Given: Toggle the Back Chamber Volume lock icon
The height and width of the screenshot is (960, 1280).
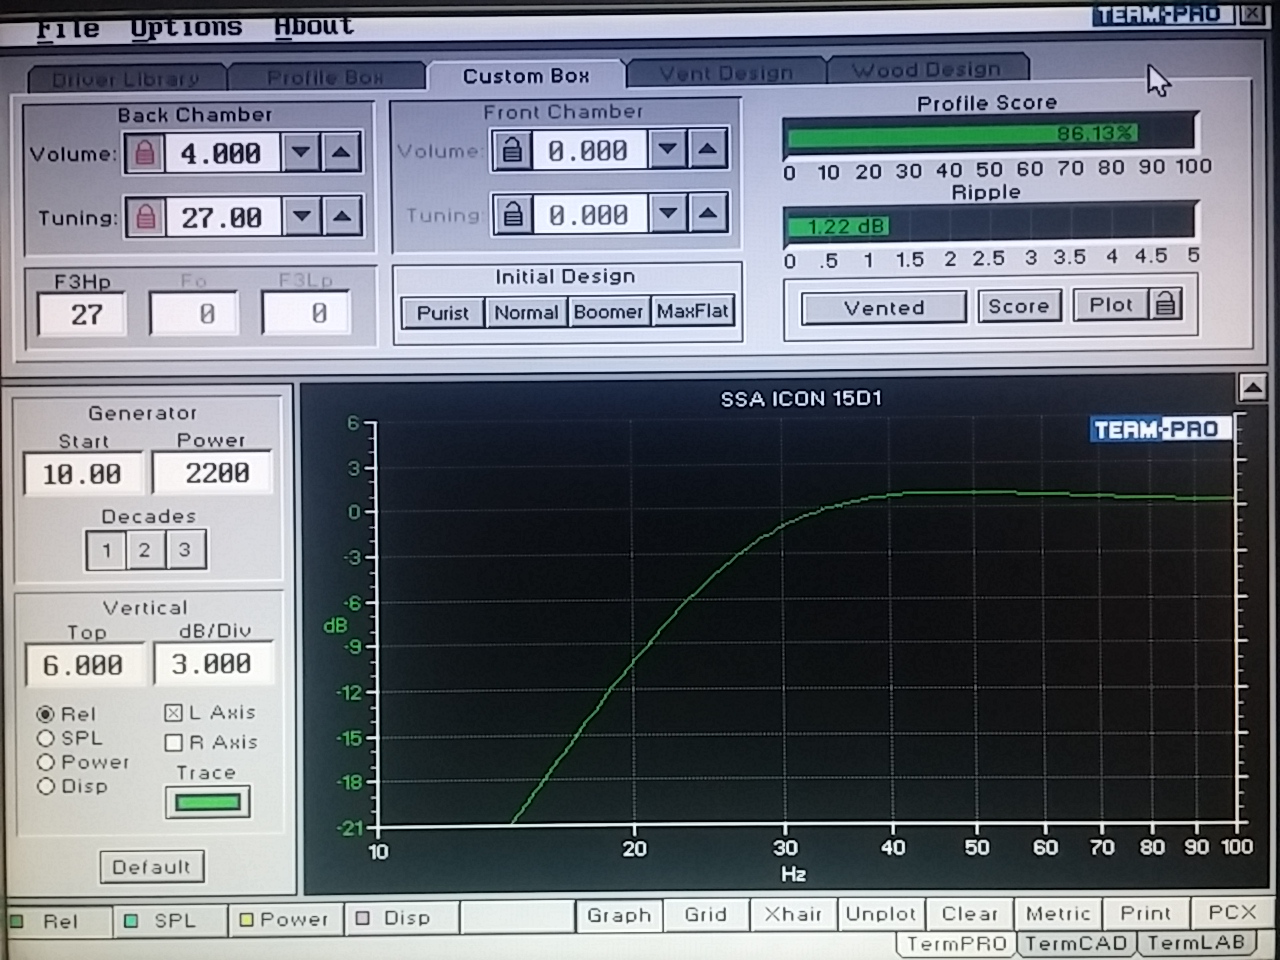Looking at the screenshot, I should click(x=145, y=153).
